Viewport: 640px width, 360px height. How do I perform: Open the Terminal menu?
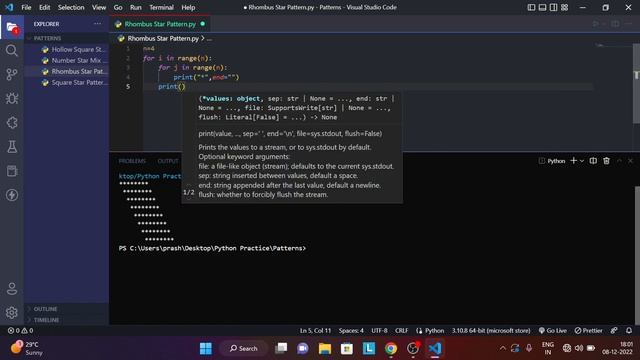[161, 7]
